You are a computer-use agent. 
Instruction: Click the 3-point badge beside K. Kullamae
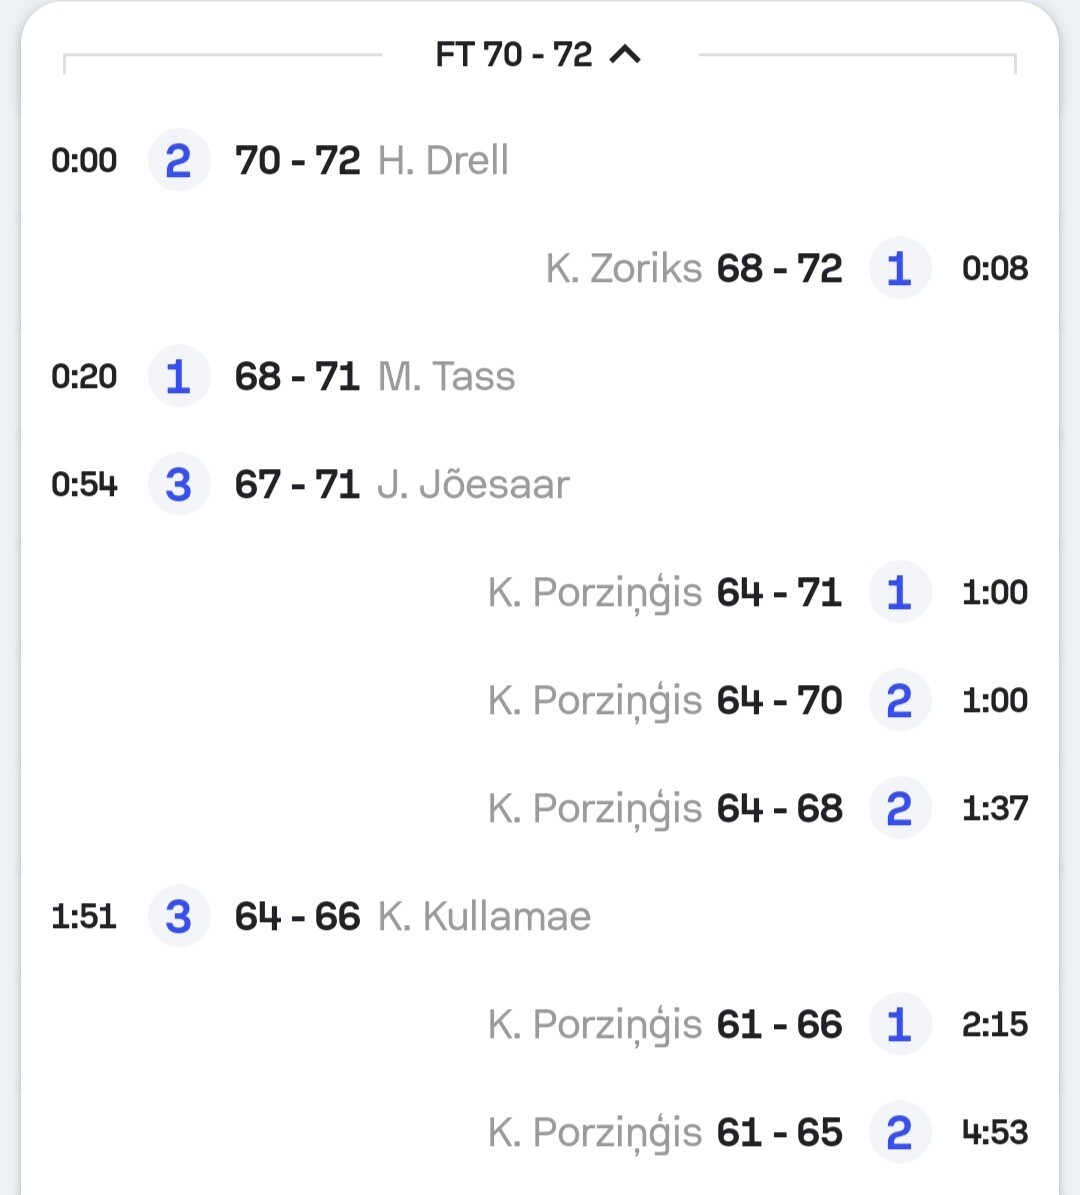coord(179,916)
